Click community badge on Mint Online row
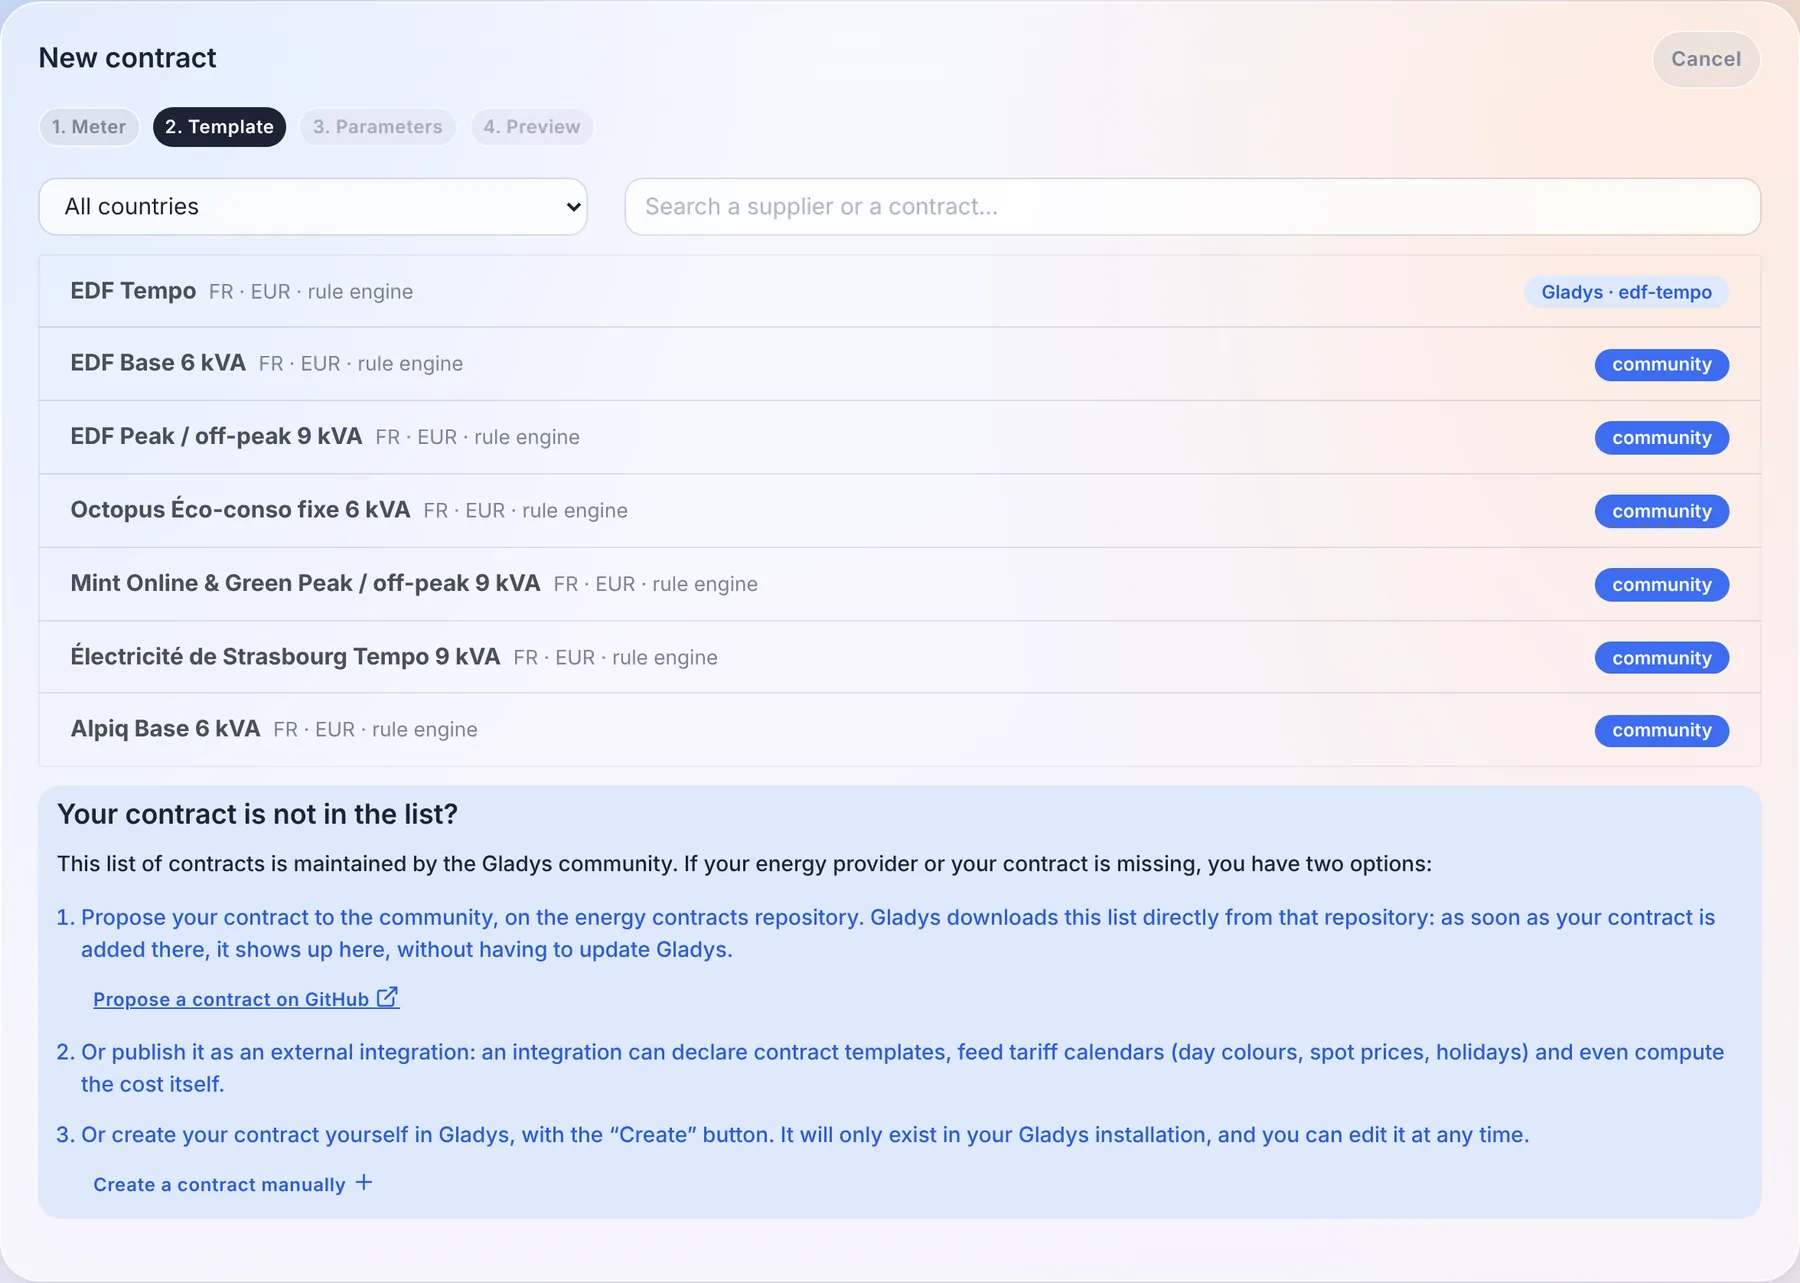Viewport: 1800px width, 1283px height. coord(1662,585)
